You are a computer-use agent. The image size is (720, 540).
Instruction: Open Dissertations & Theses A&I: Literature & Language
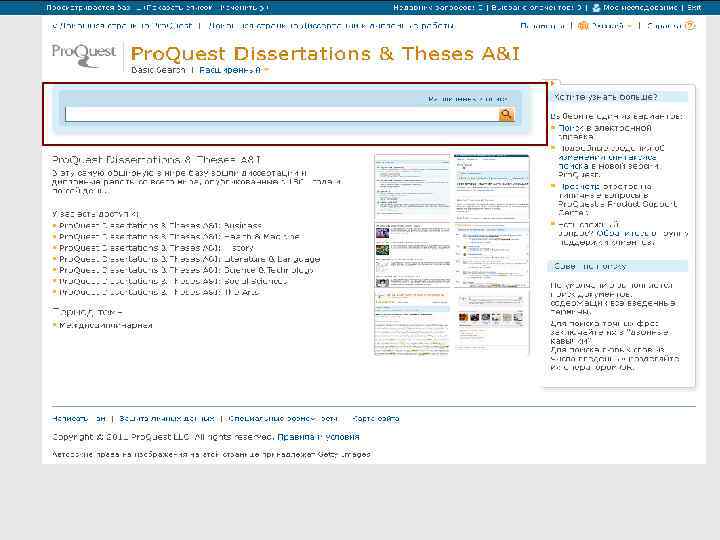pos(189,259)
